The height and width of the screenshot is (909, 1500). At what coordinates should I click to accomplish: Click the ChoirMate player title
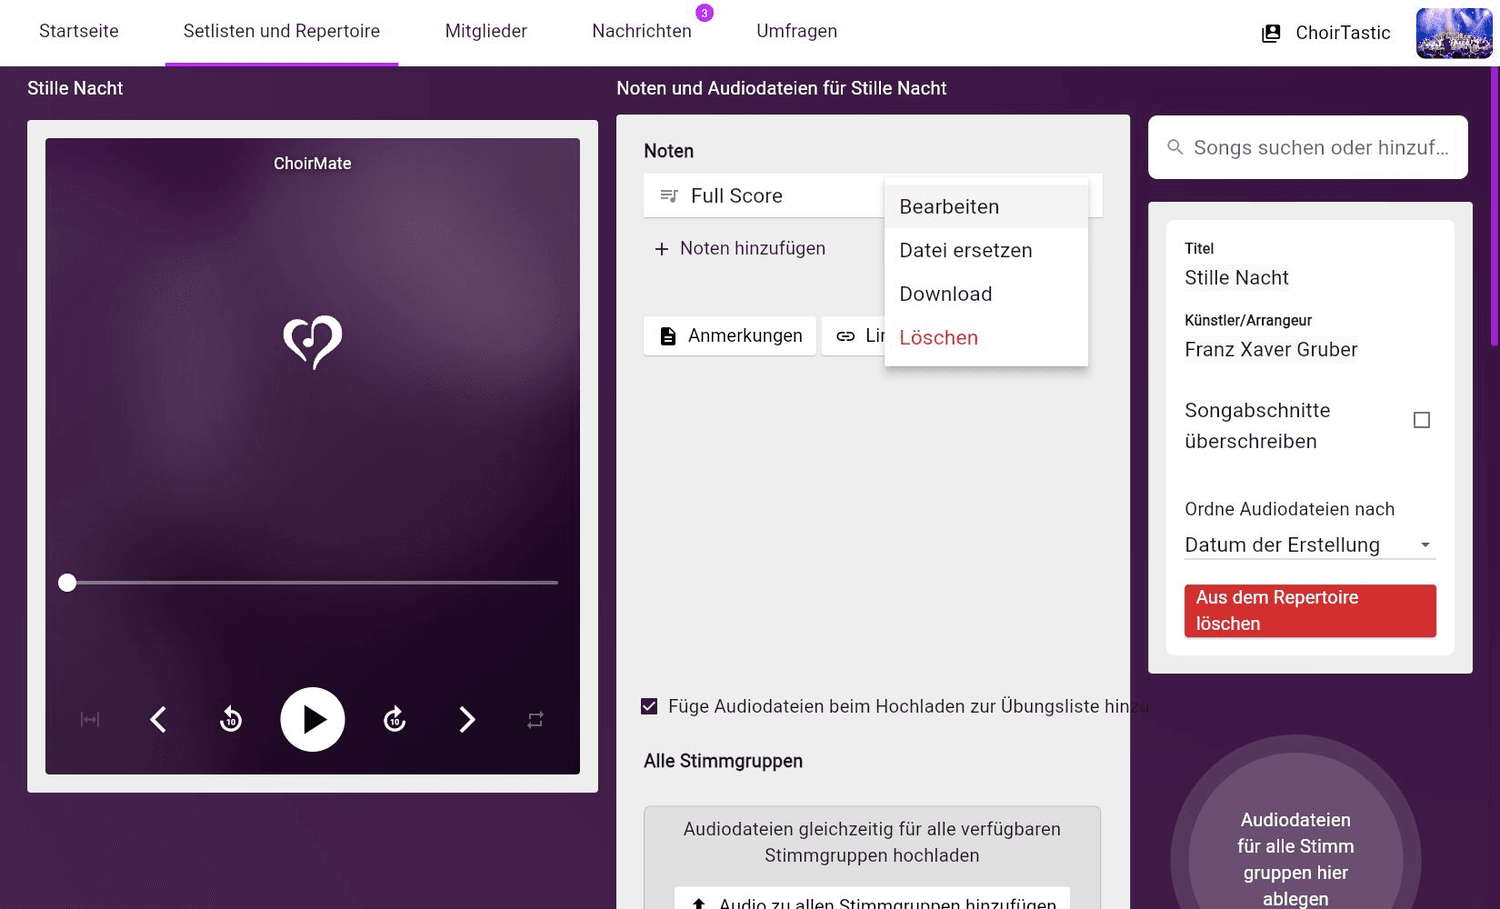pos(312,163)
